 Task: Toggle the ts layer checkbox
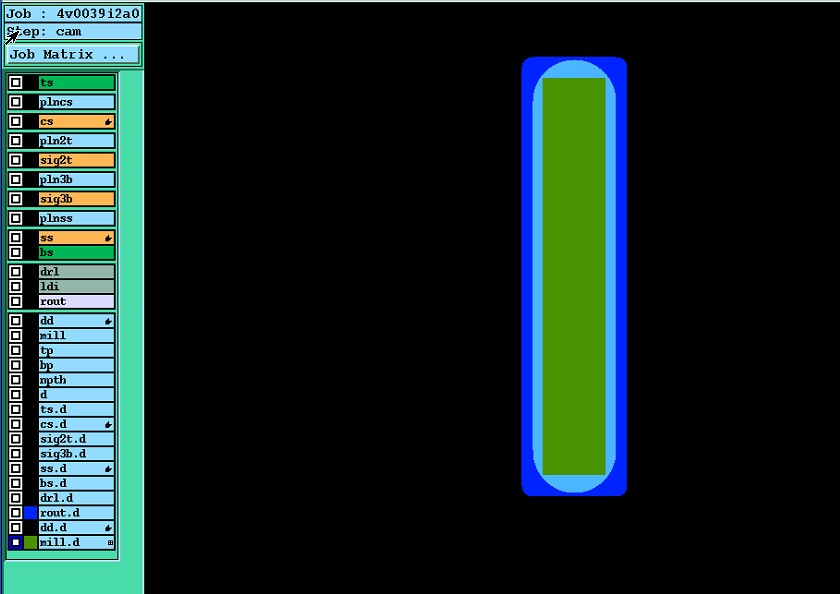click(16, 82)
